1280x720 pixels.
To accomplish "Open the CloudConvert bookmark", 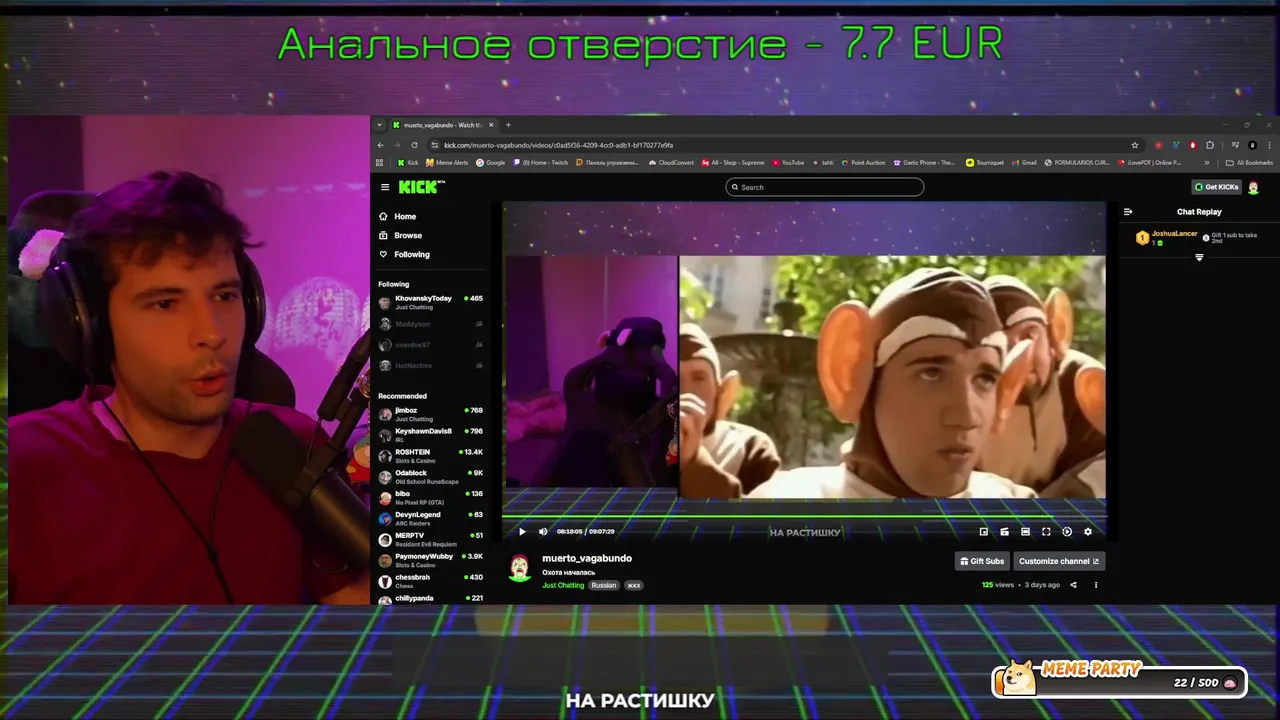I will [671, 162].
